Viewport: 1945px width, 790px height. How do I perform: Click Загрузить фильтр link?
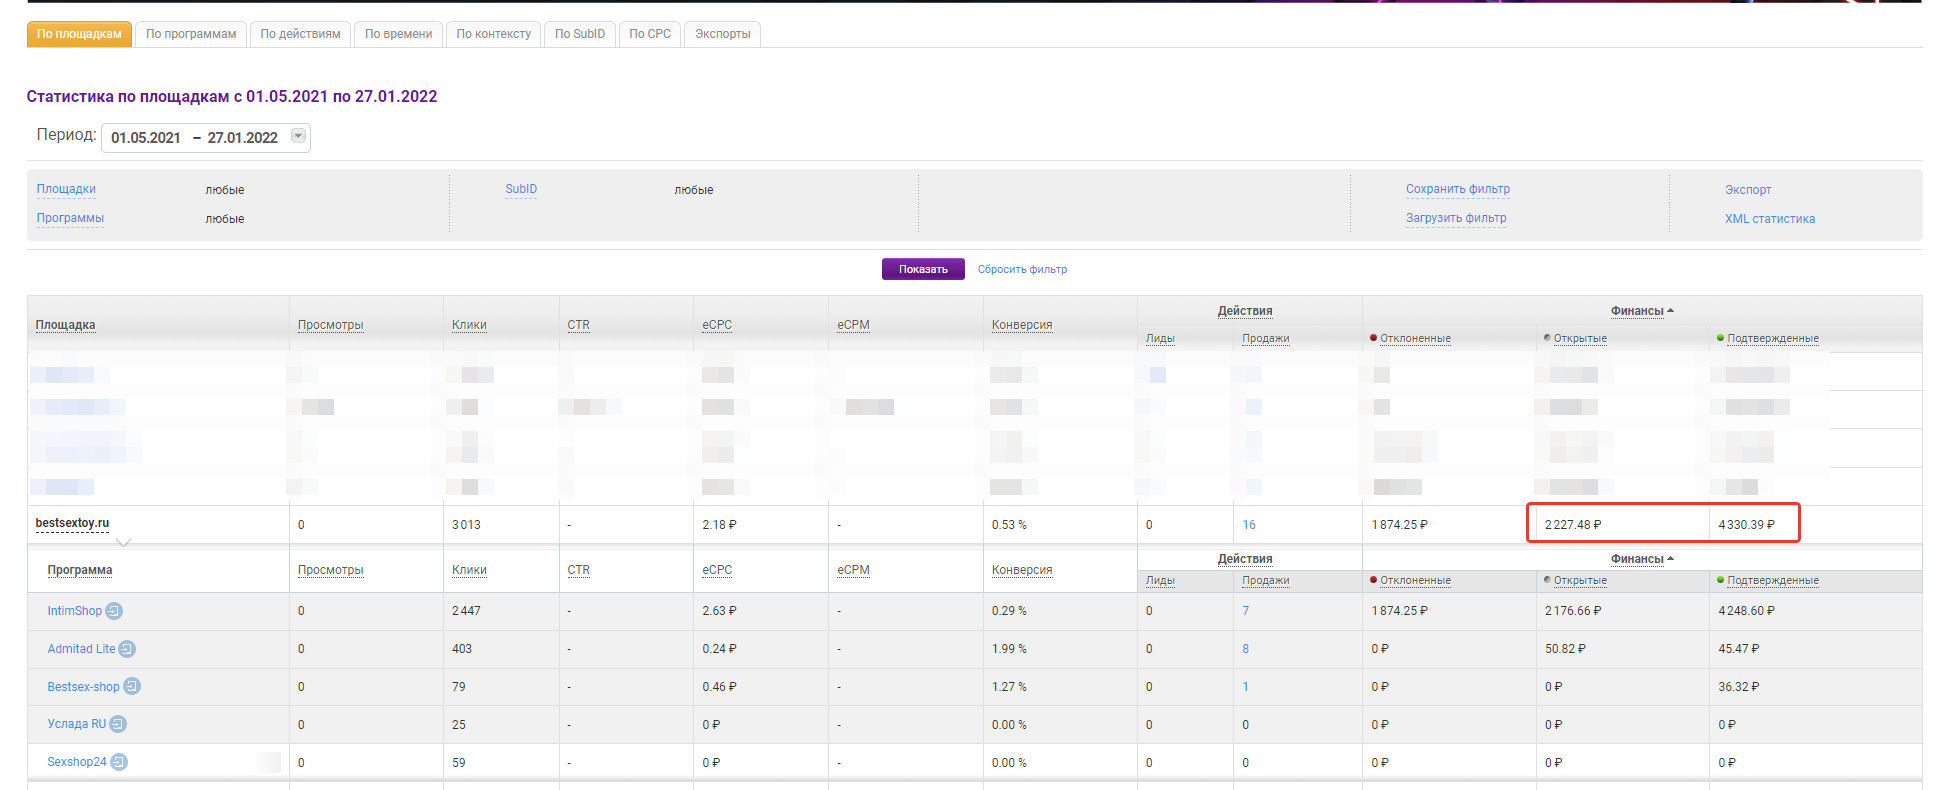point(1456,218)
